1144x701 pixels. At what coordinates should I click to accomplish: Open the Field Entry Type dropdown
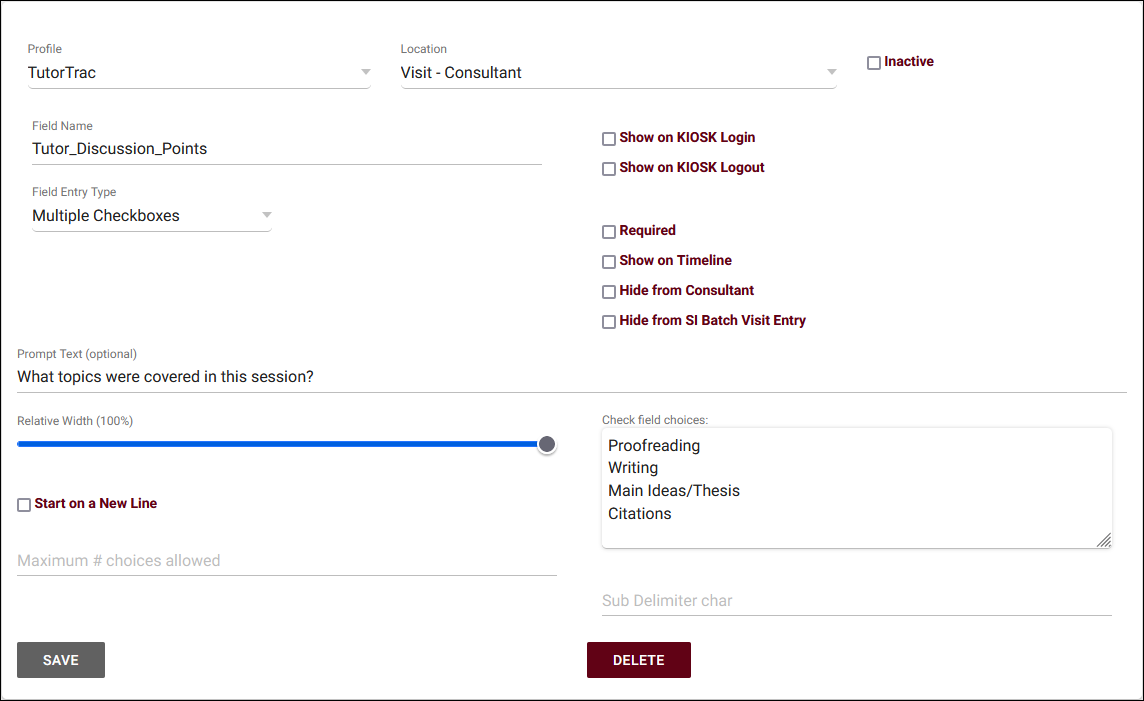(x=151, y=216)
